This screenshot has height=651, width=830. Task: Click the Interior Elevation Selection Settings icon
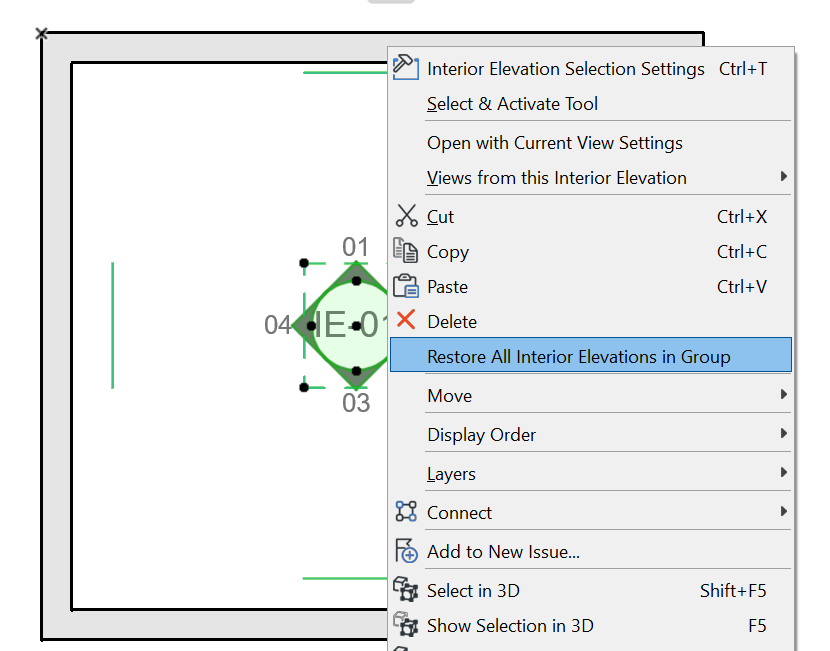pos(405,67)
